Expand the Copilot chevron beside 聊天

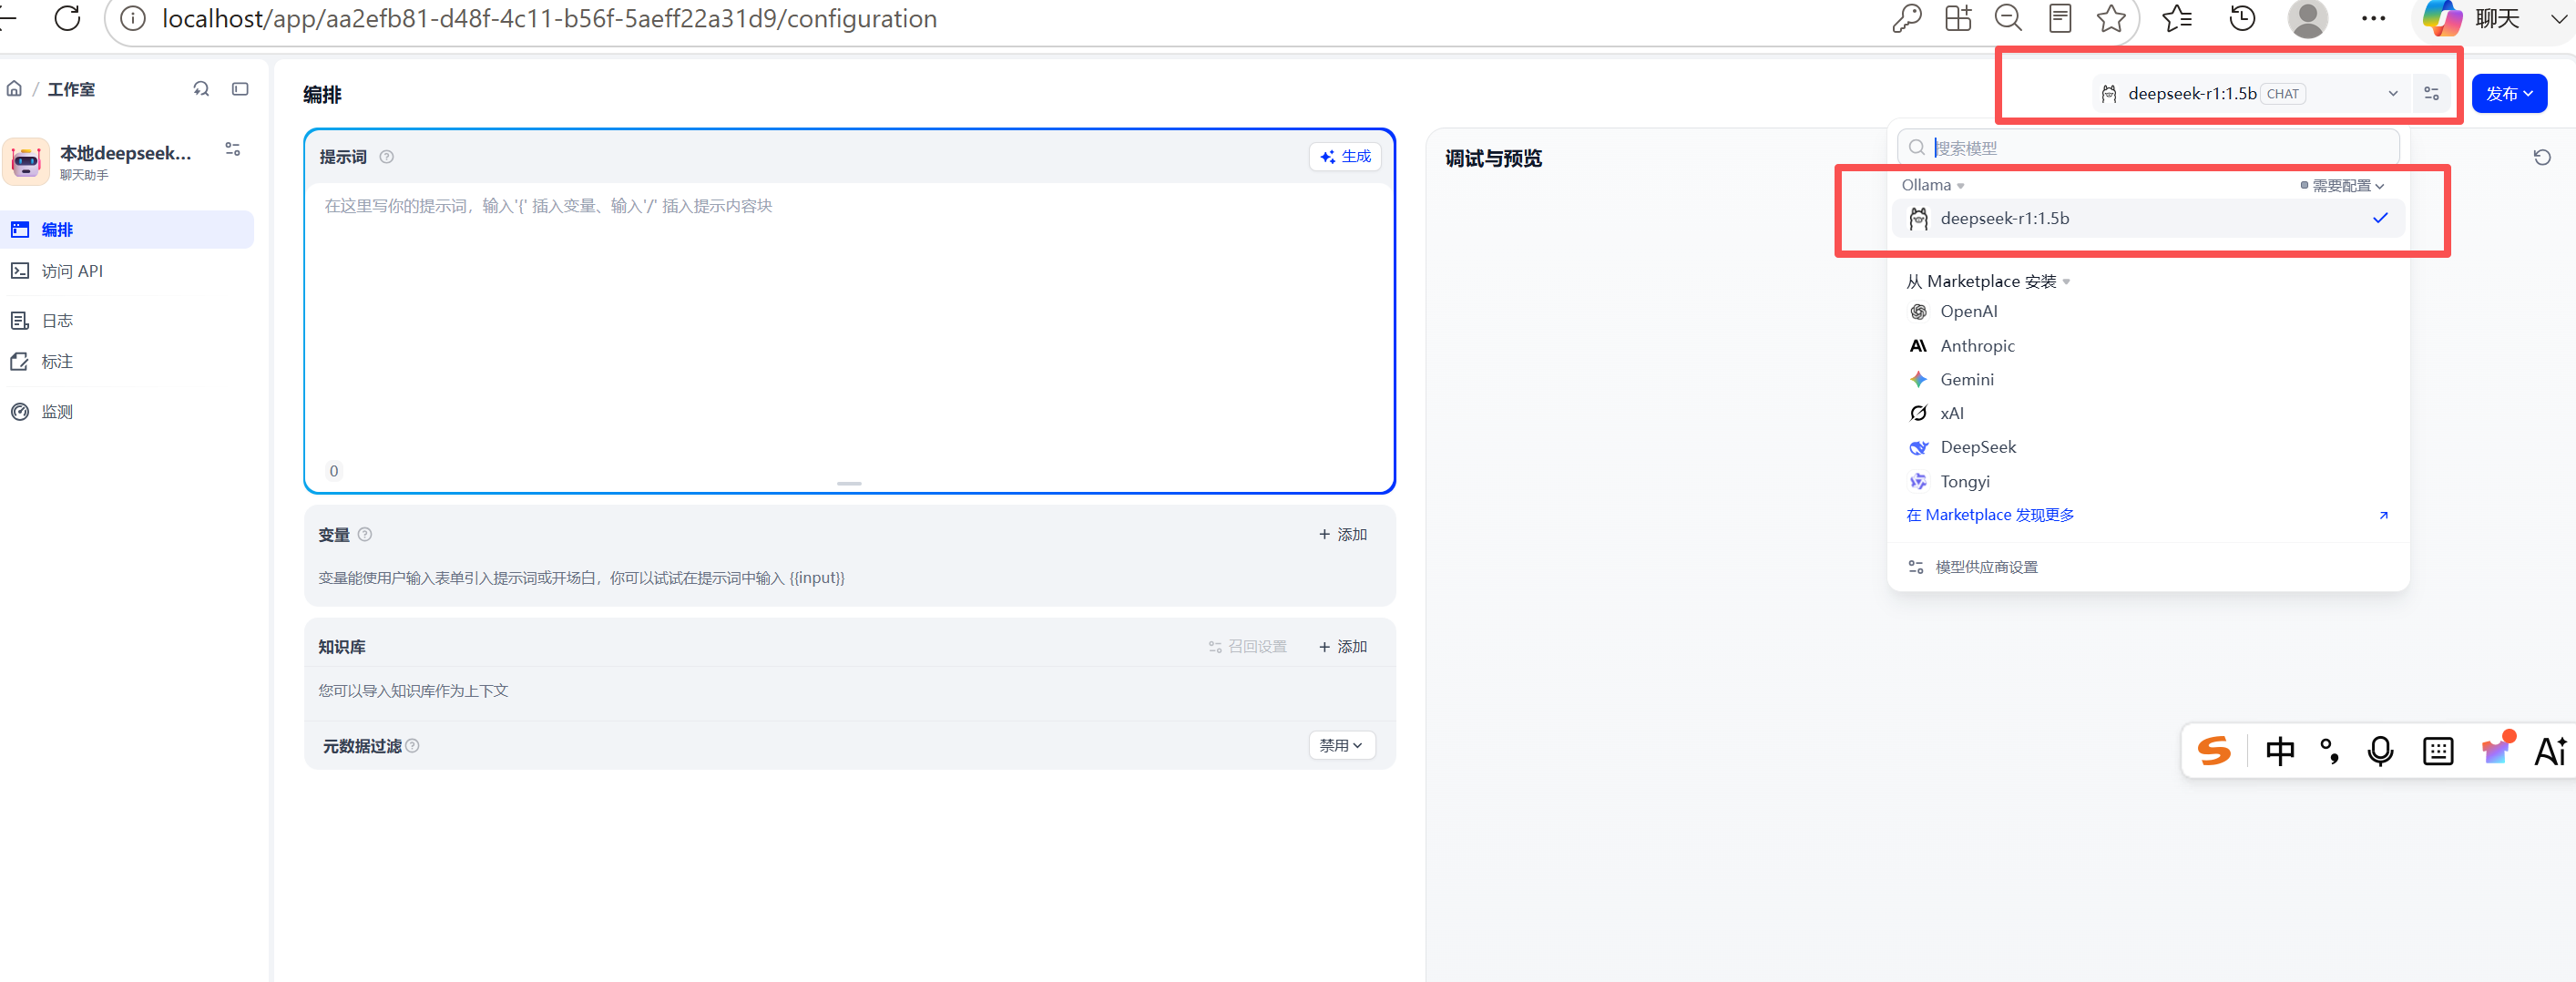click(2558, 18)
